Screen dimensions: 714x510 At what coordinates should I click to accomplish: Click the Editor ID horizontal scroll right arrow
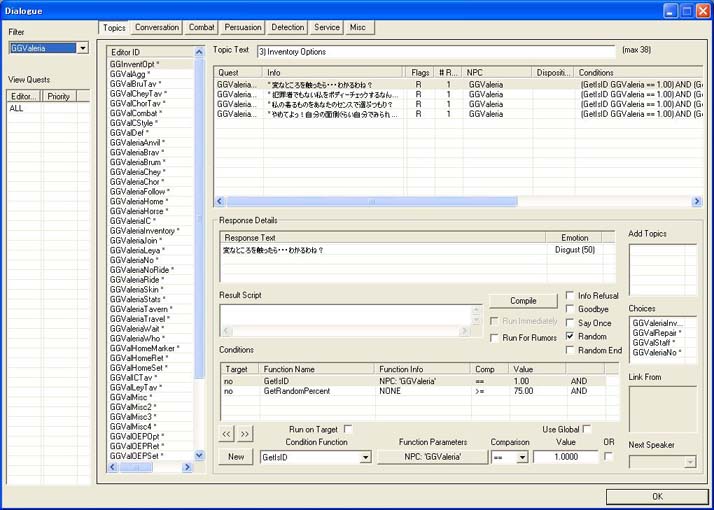[x=187, y=467]
